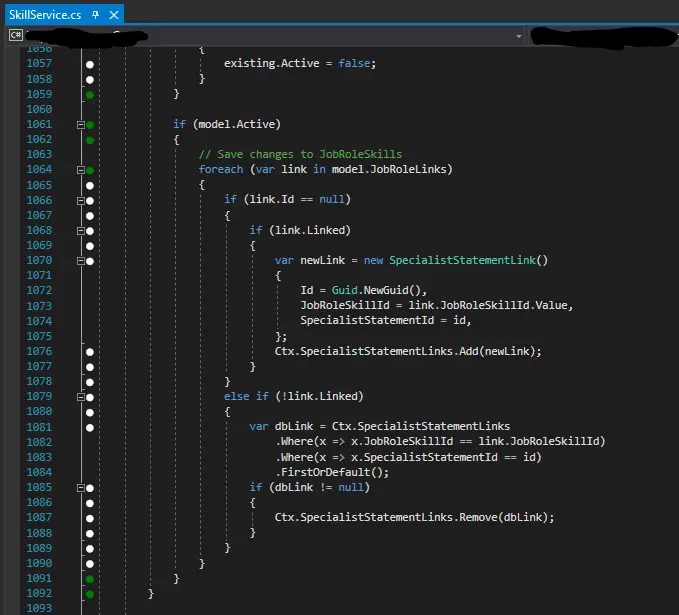The height and width of the screenshot is (615, 679).
Task: Click the C# project icon in navigation bar
Action: coord(16,35)
